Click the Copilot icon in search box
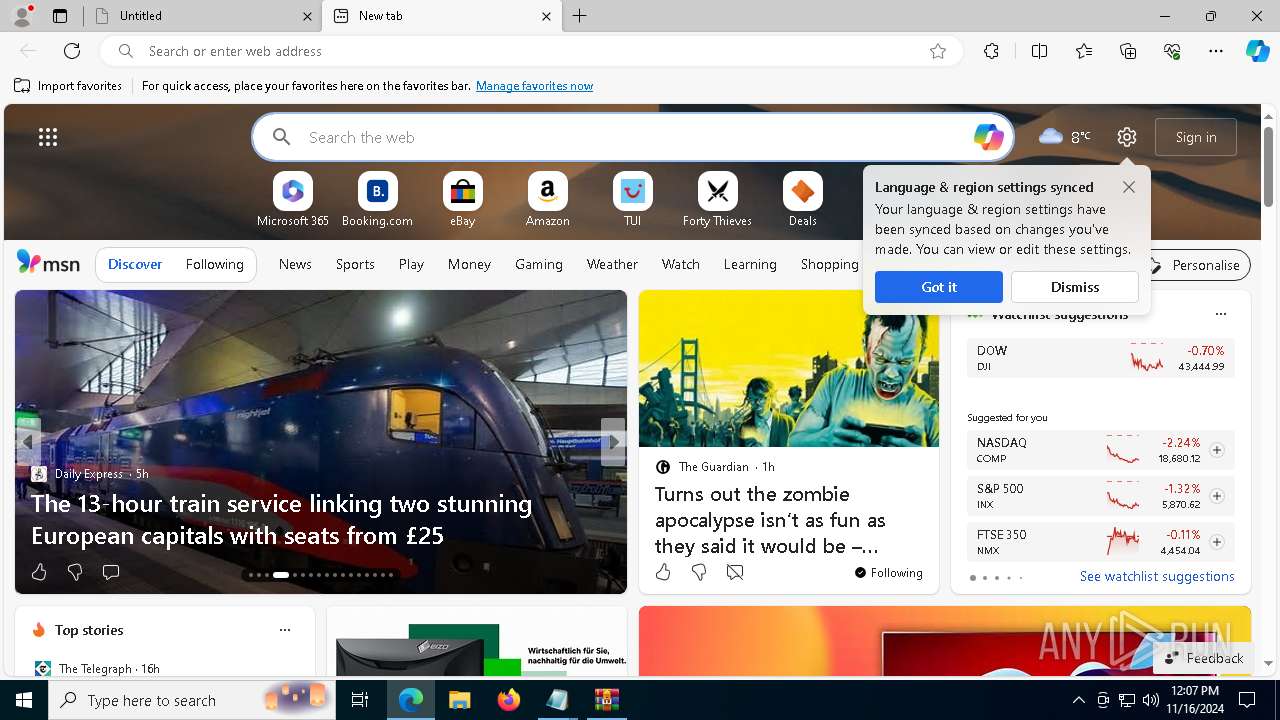Image resolution: width=1280 pixels, height=720 pixels. [x=988, y=137]
